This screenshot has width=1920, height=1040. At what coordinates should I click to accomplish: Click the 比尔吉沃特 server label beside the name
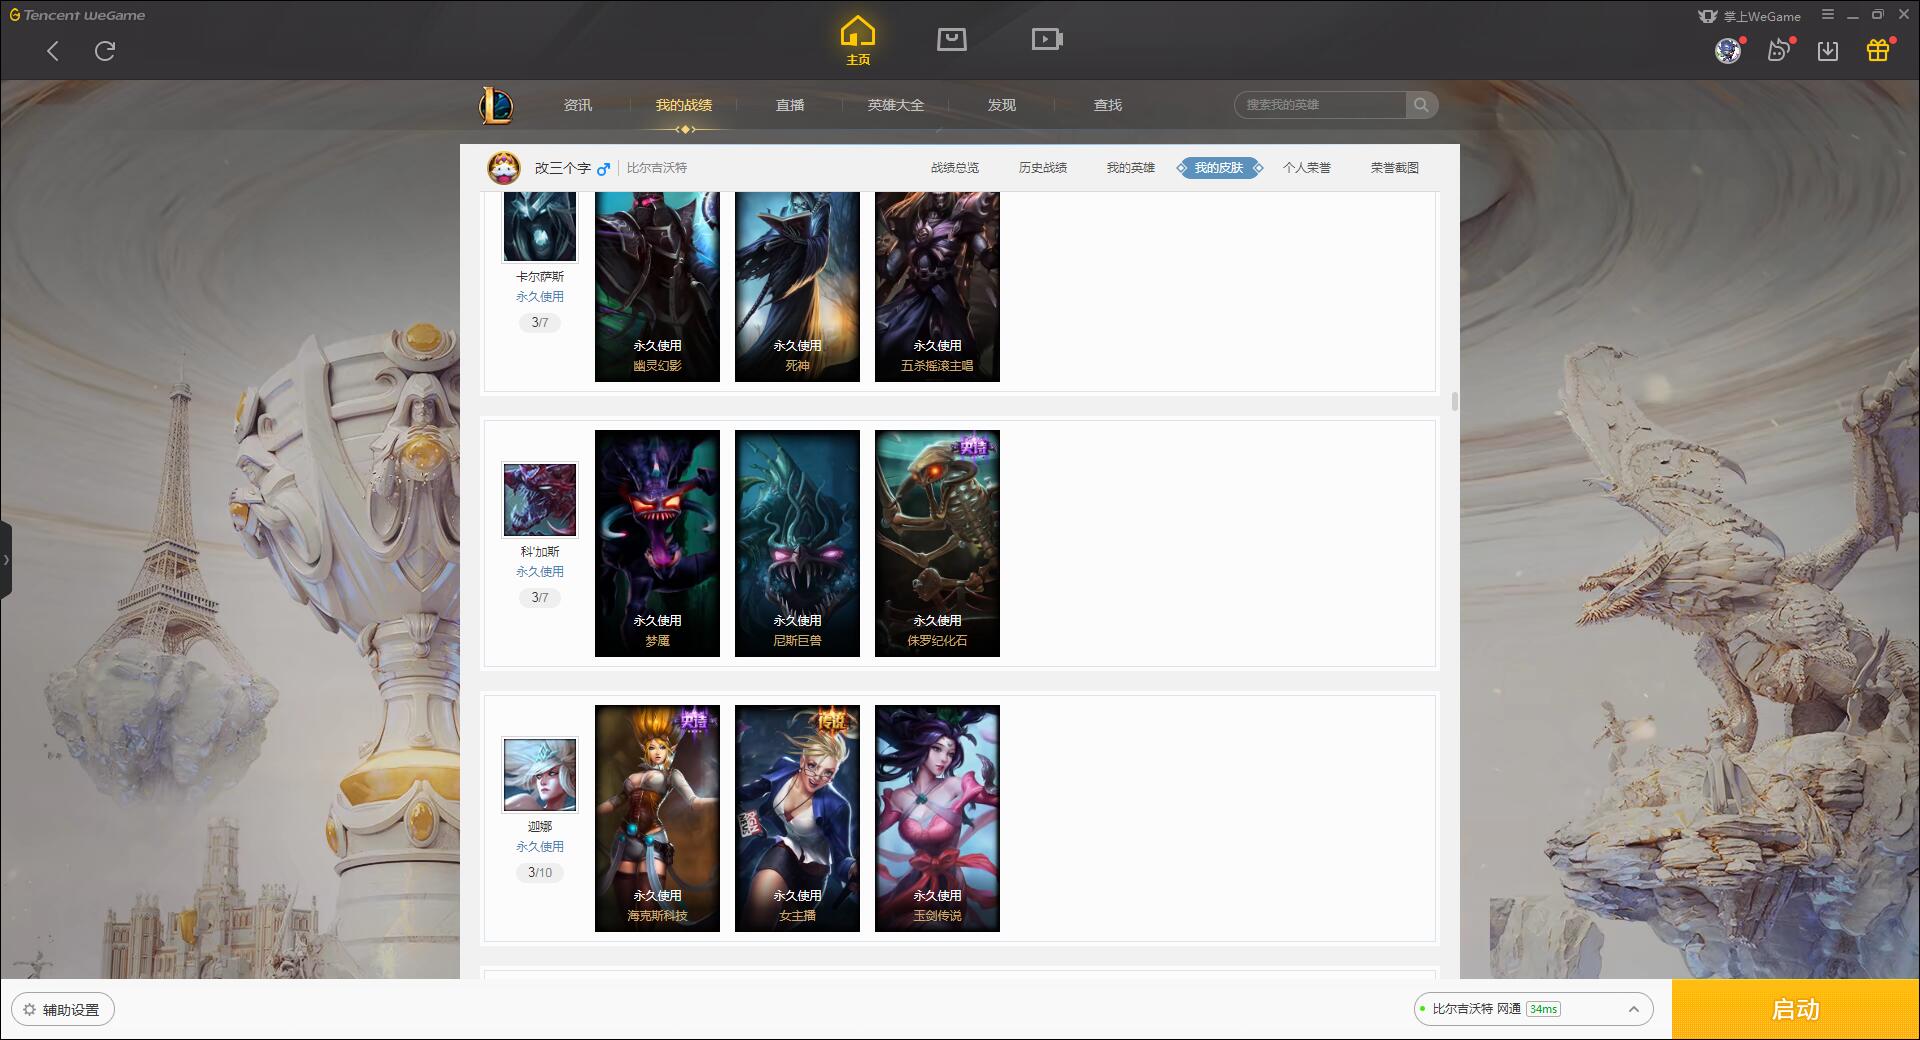click(x=657, y=168)
